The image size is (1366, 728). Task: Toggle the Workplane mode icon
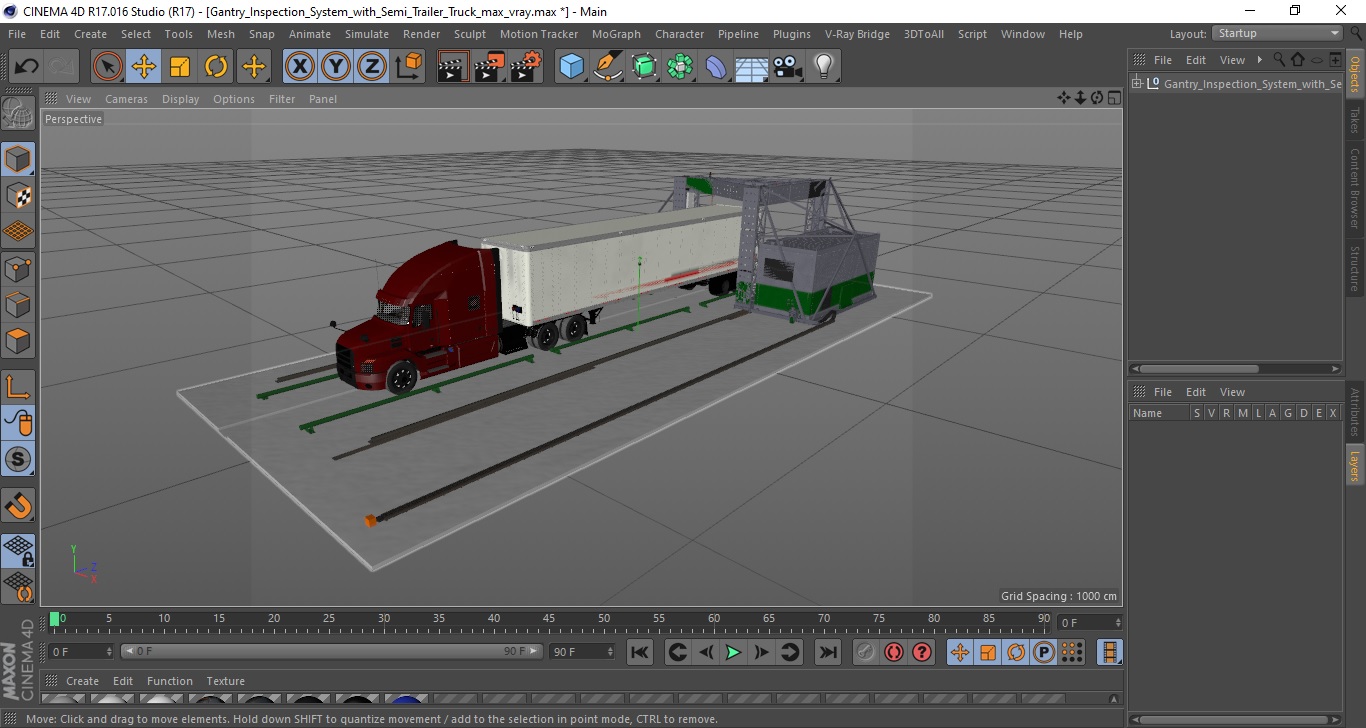point(18,232)
